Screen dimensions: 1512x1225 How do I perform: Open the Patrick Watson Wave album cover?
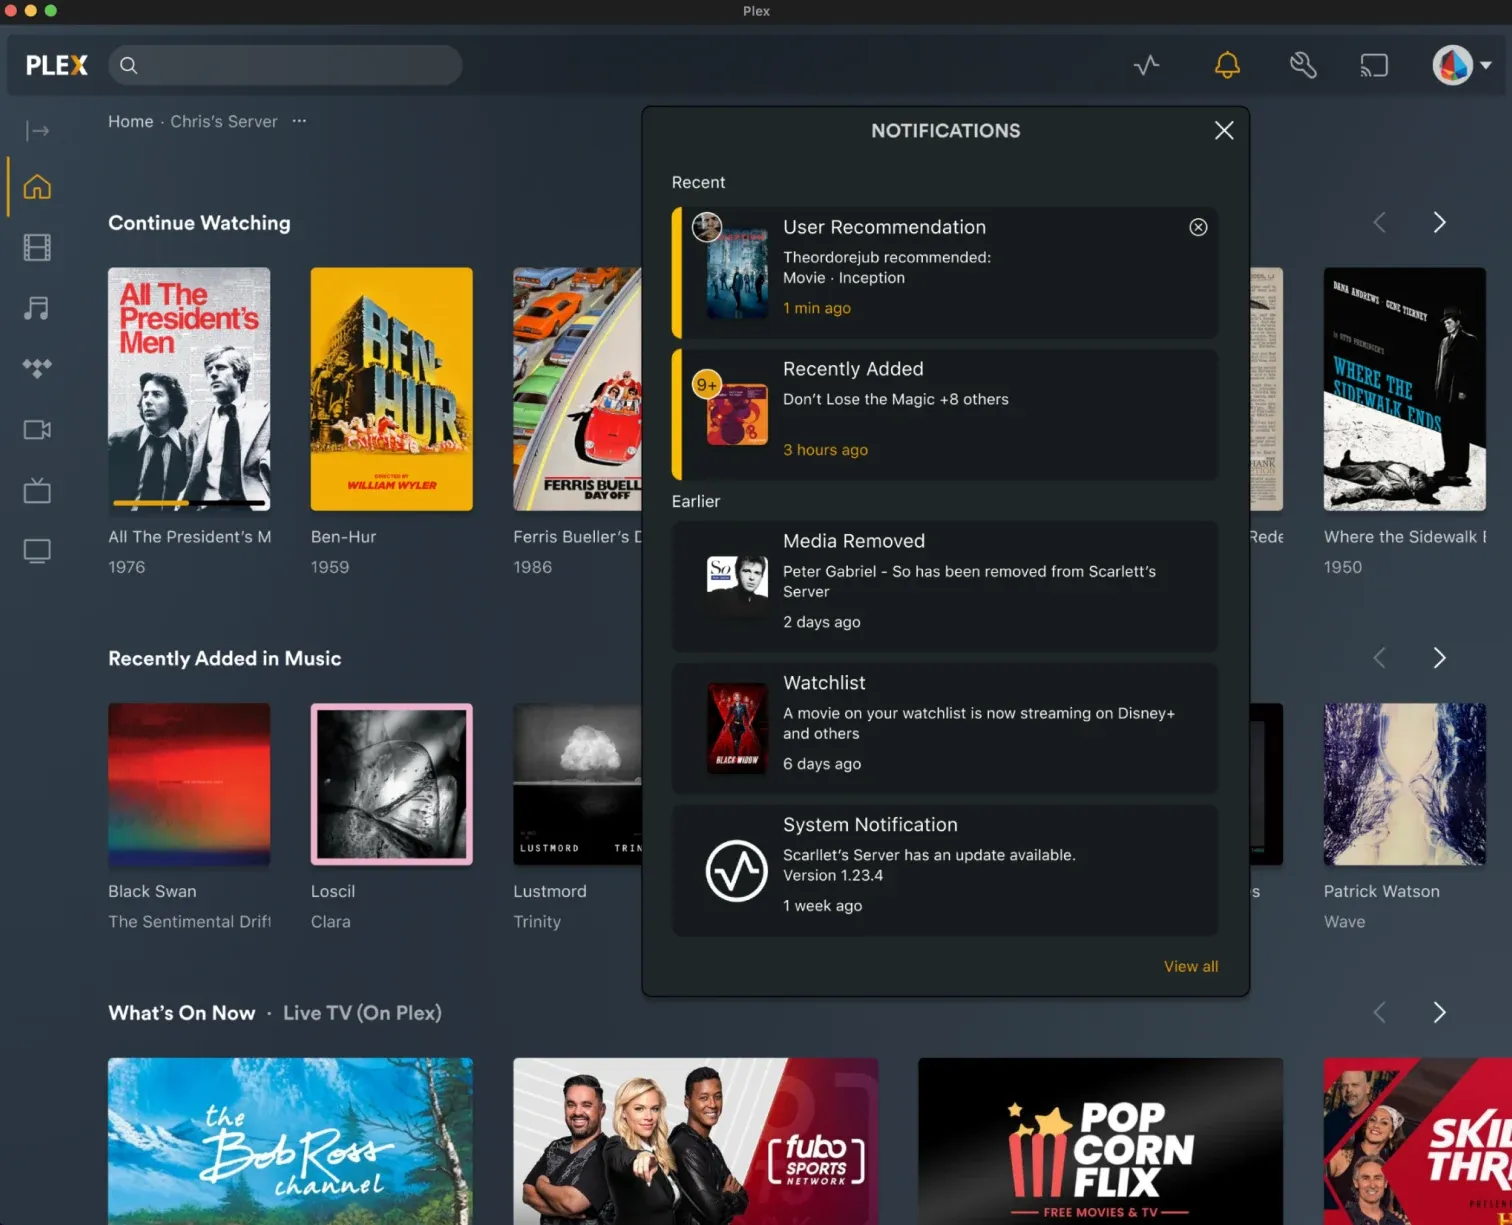[1405, 784]
